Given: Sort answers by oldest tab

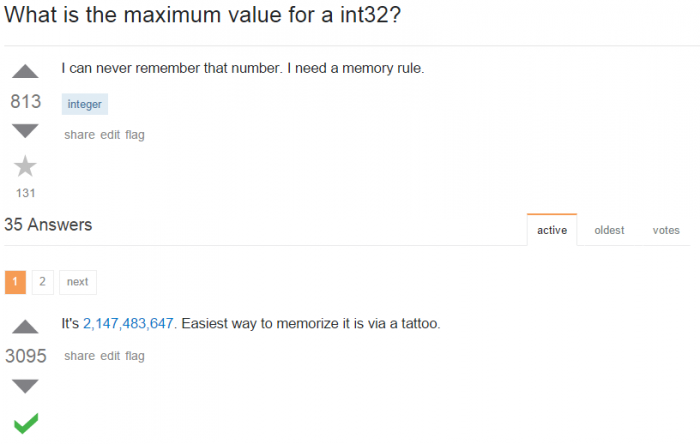Looking at the screenshot, I should click(609, 230).
